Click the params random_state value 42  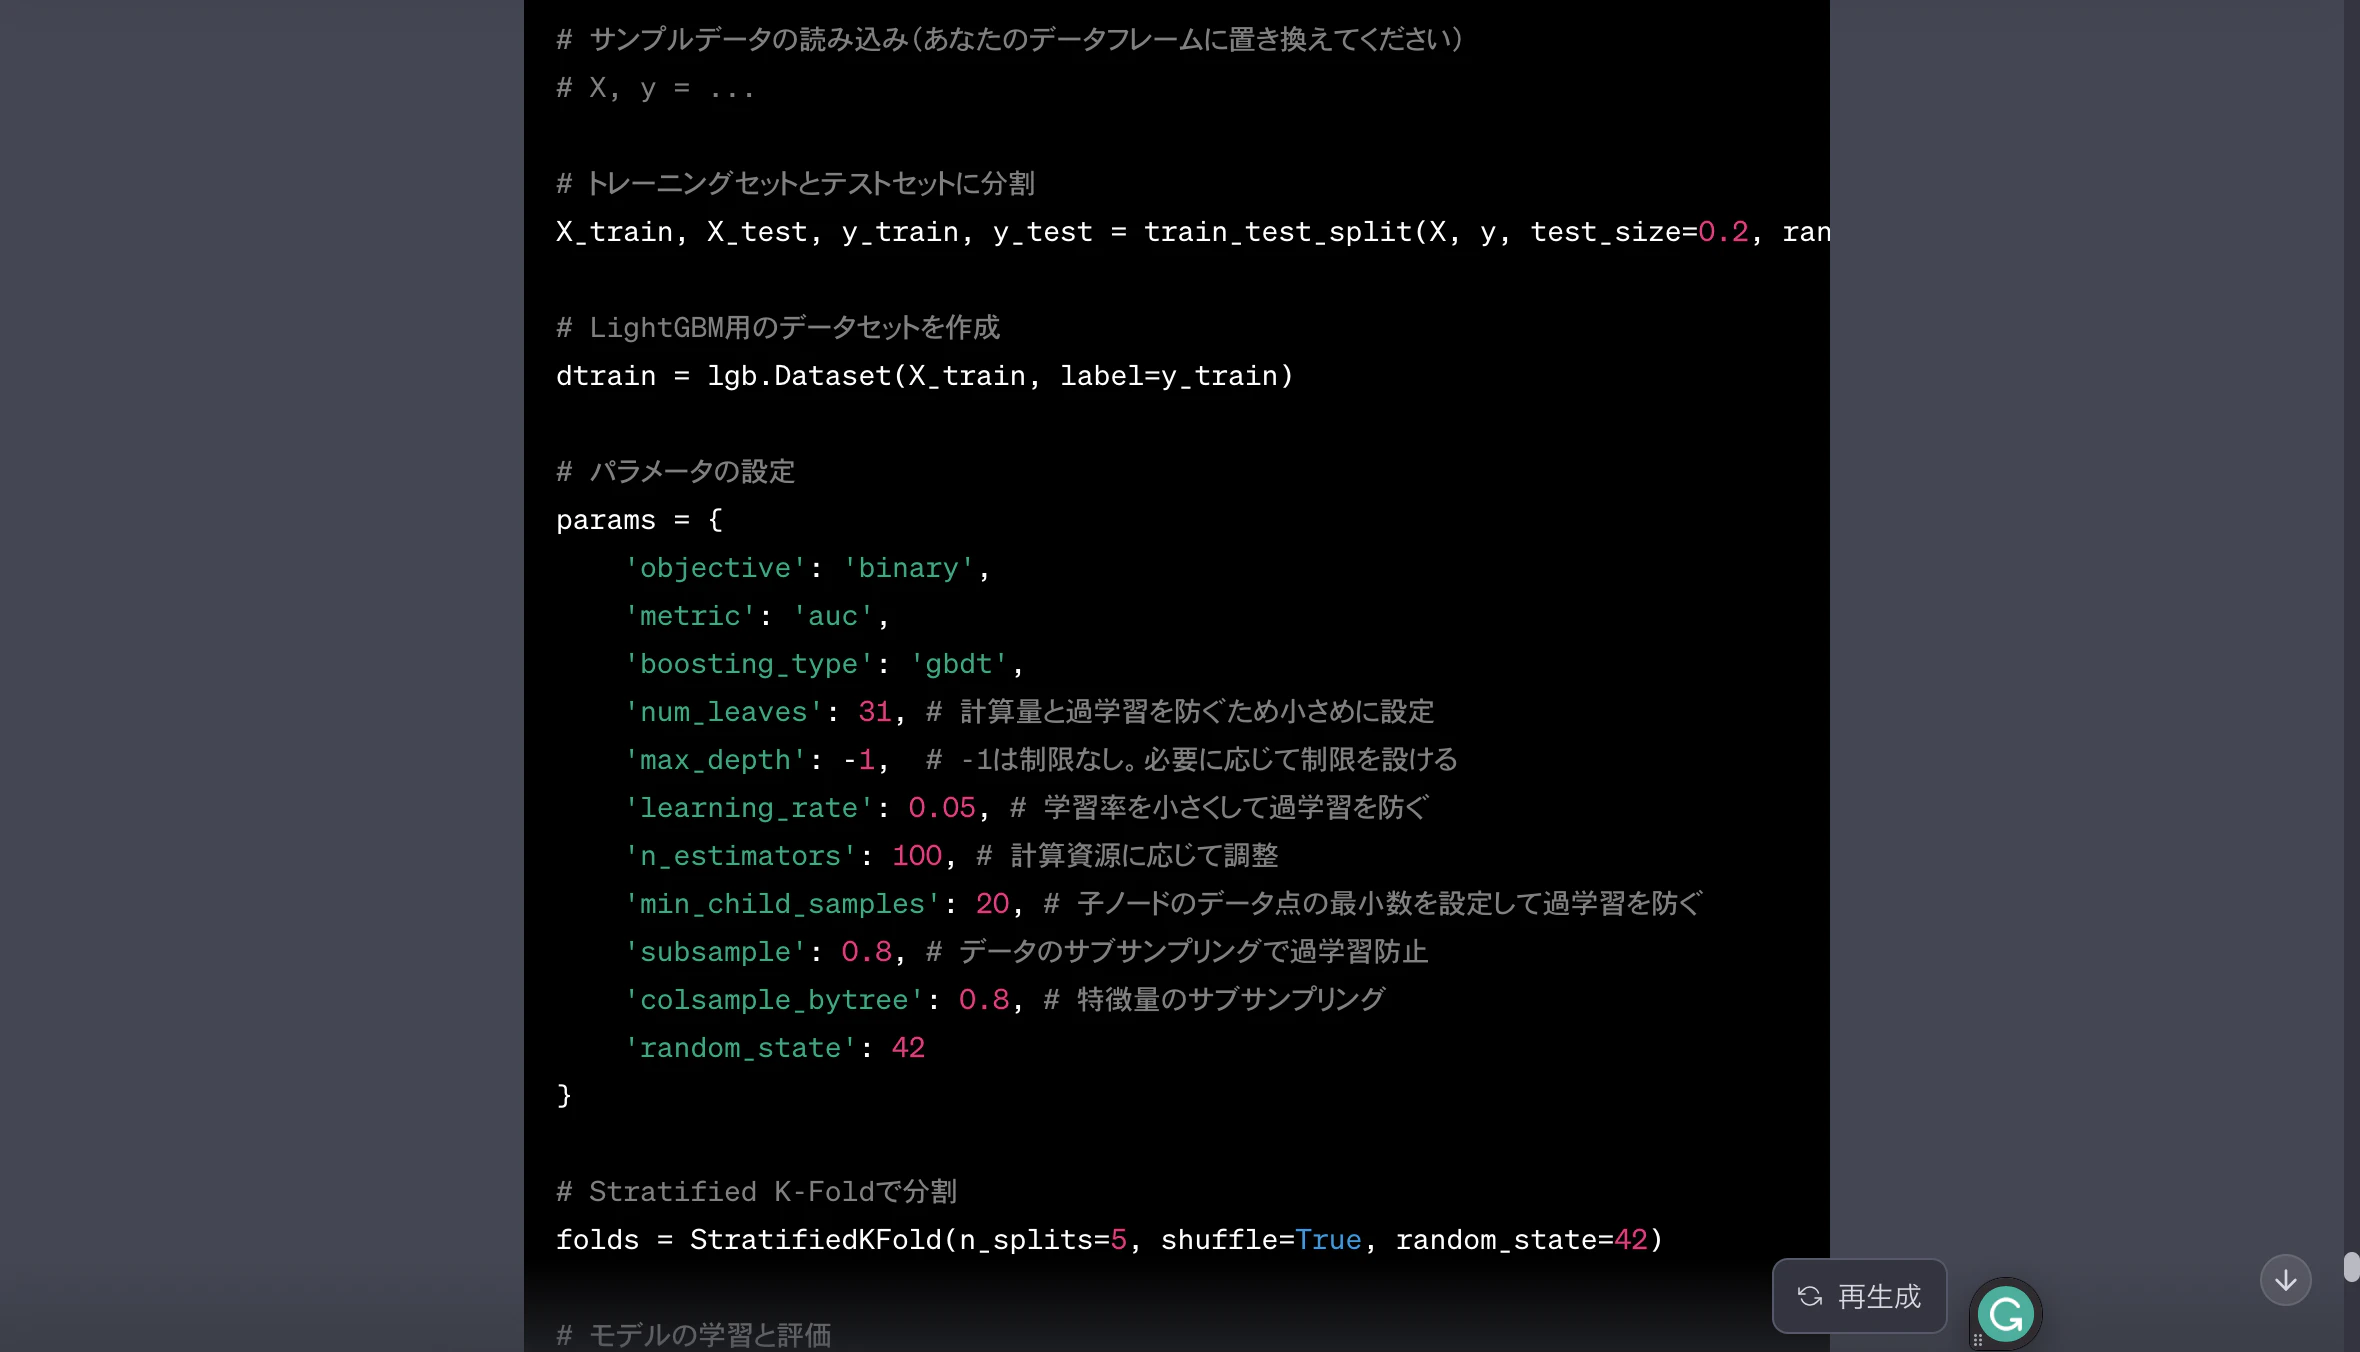[908, 1048]
